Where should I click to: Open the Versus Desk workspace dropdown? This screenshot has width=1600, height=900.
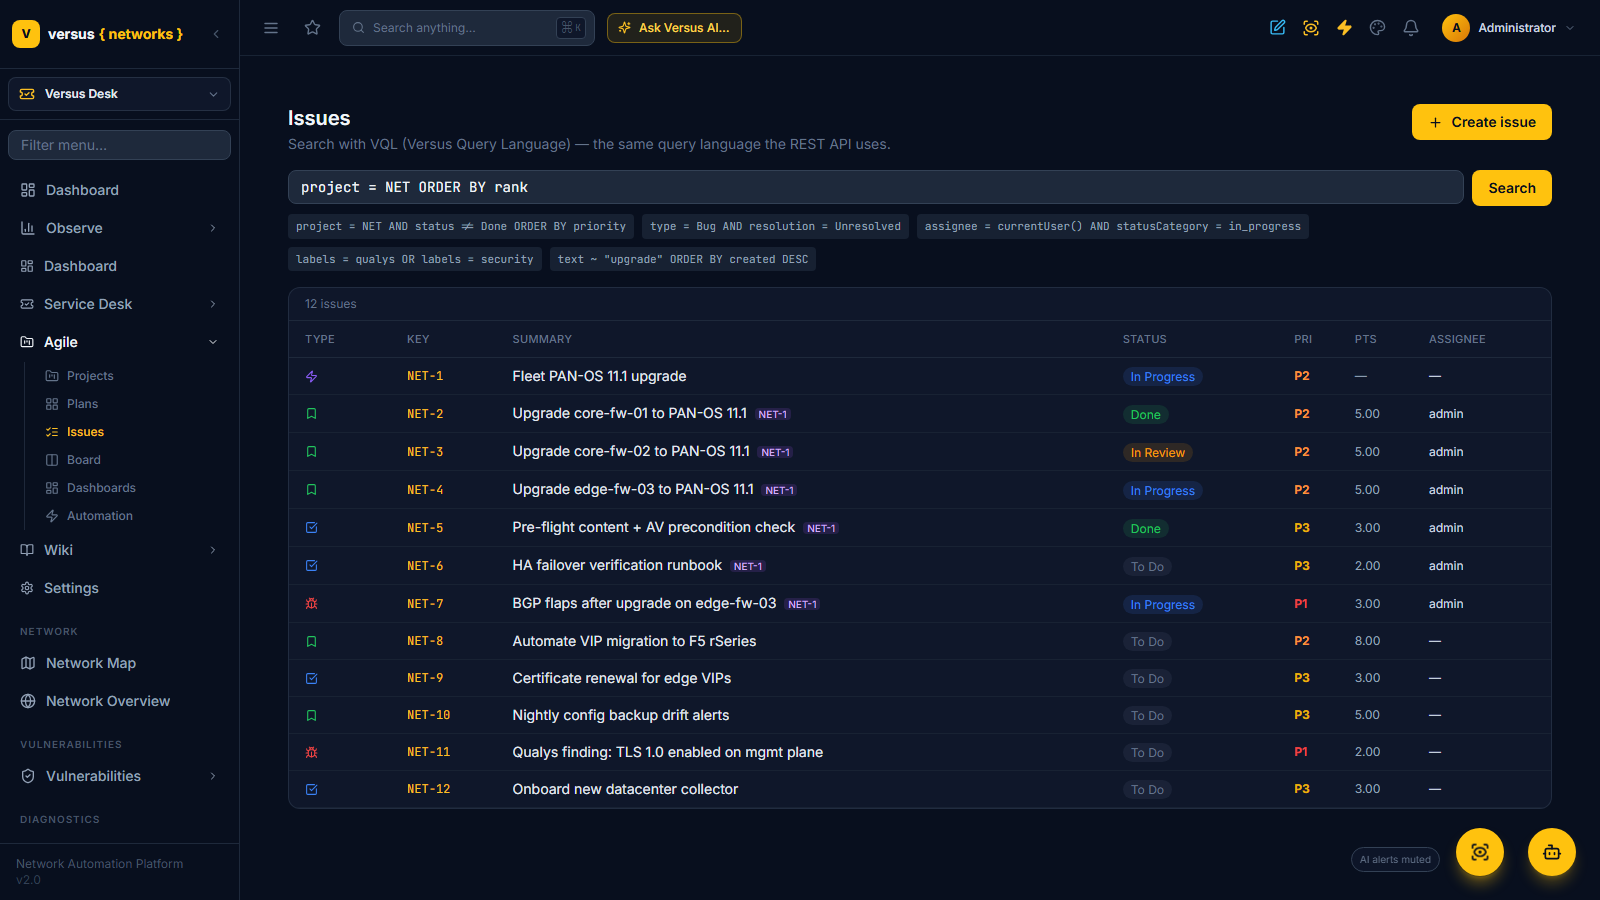119,94
